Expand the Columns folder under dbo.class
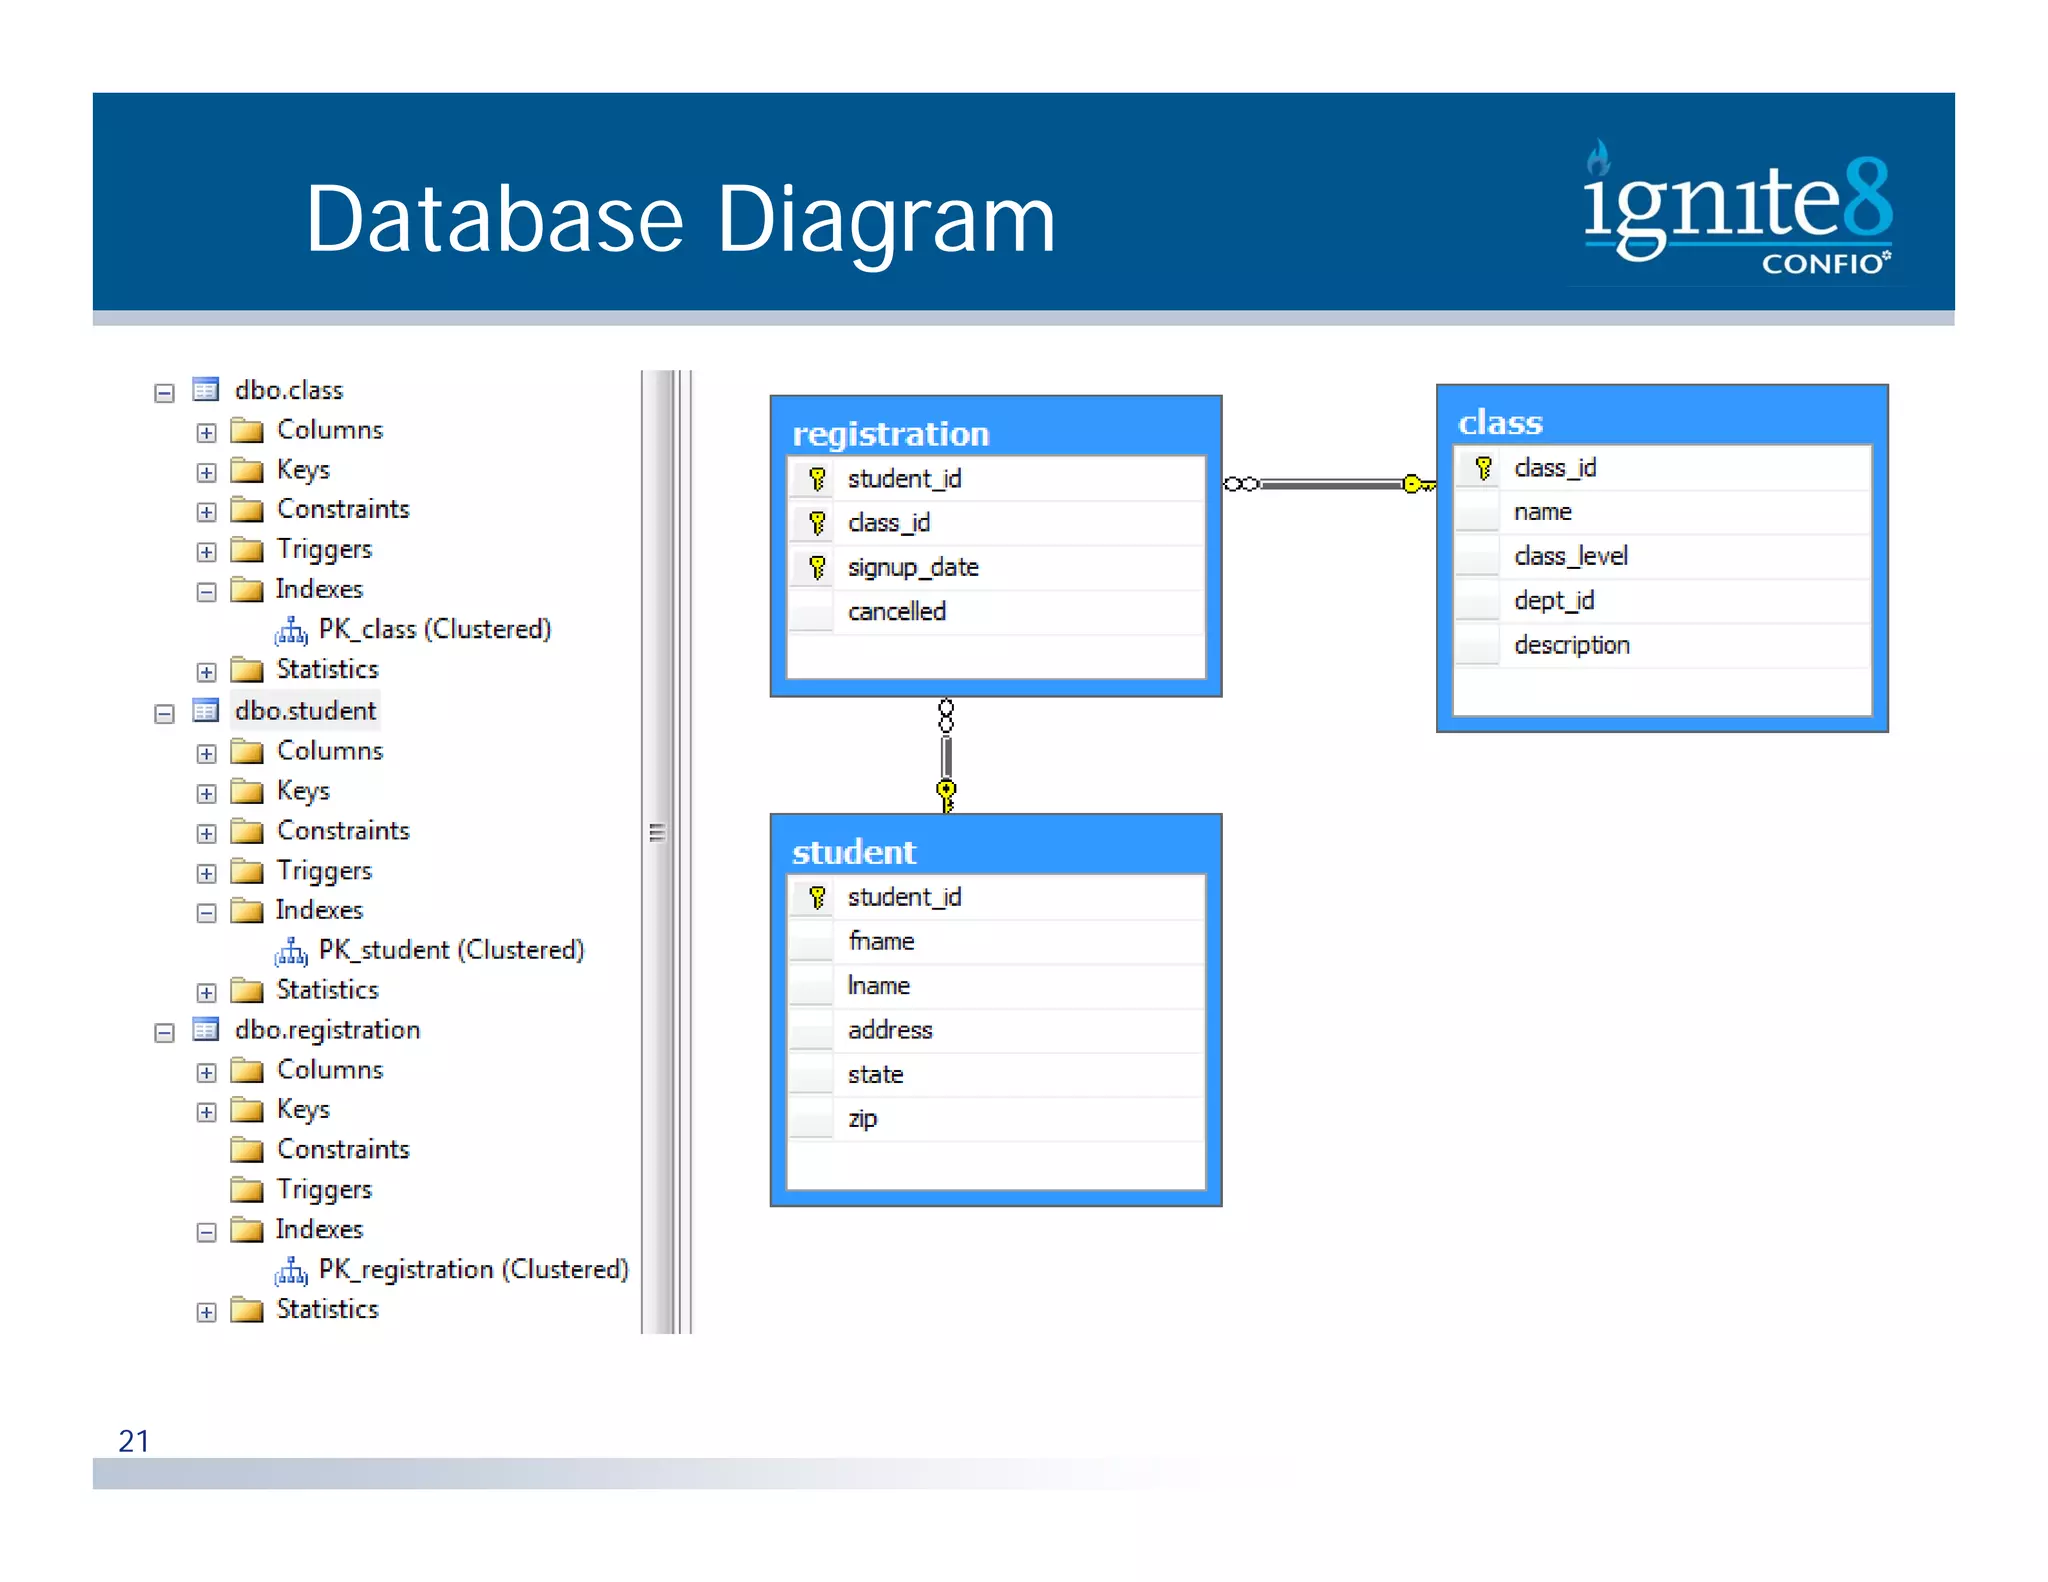 click(206, 433)
